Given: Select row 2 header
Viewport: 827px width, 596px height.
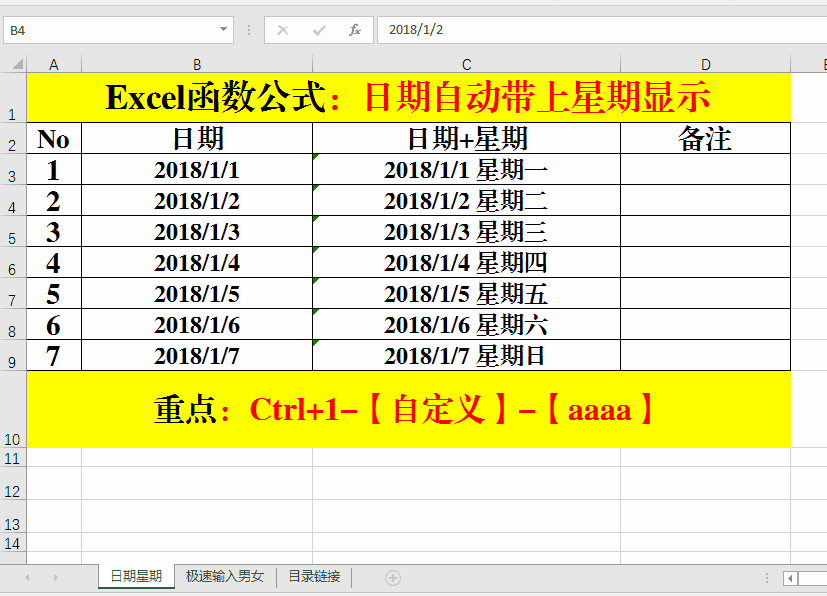Looking at the screenshot, I should click(x=13, y=138).
